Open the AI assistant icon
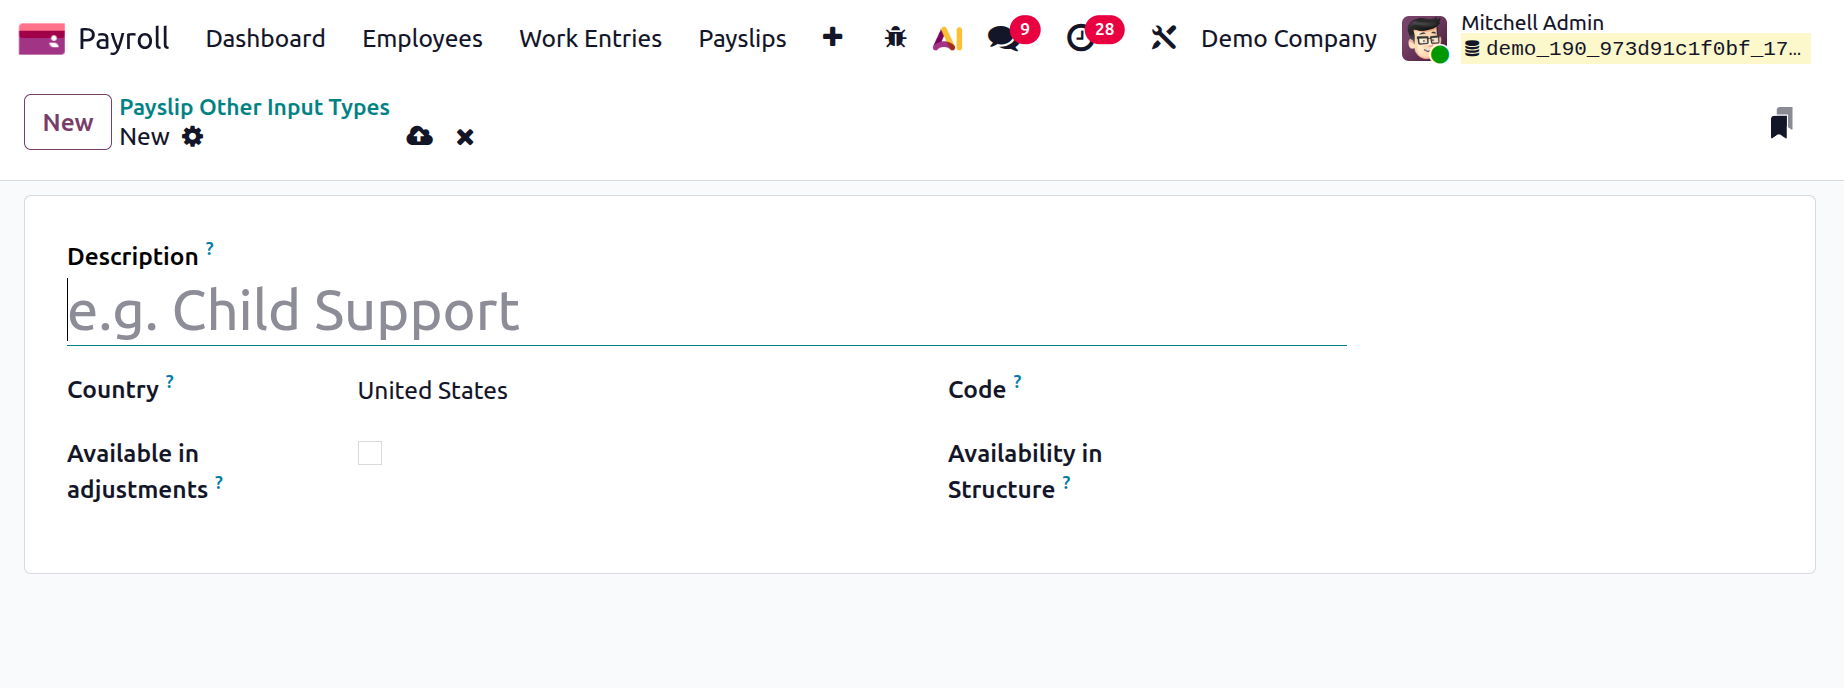This screenshot has height=688, width=1844. 947,38
